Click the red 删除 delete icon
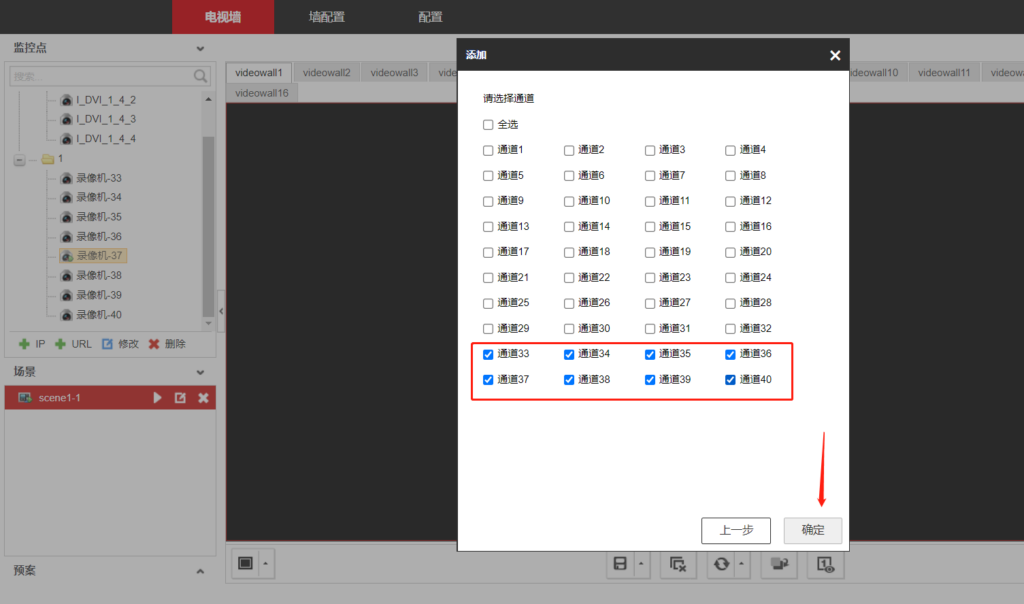This screenshot has width=1024, height=604. (154, 344)
